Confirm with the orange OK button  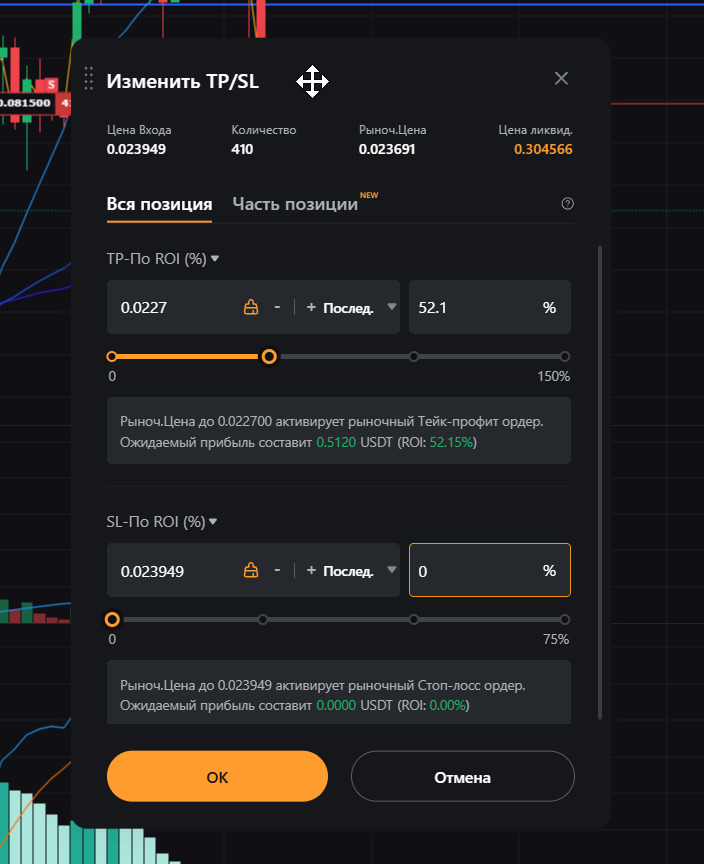click(x=217, y=777)
